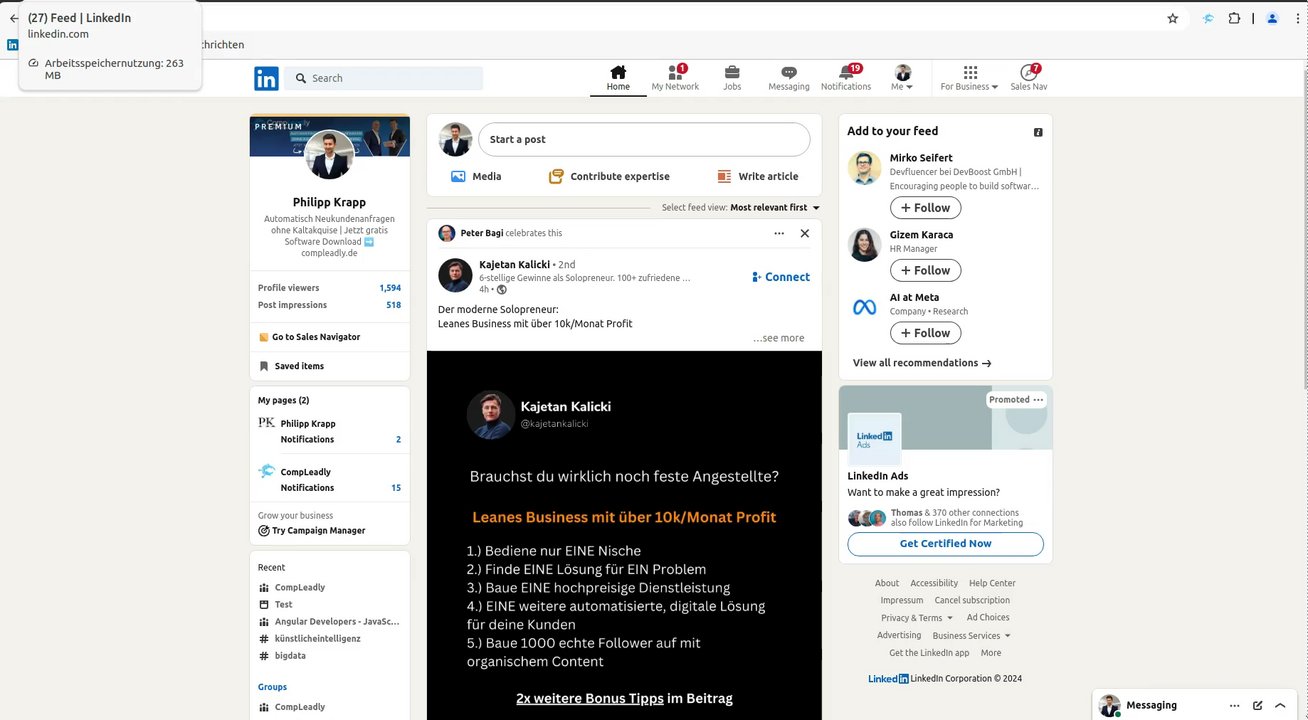Open the Chrome profile avatar icon
The image size is (1308, 720).
pyautogui.click(x=1272, y=18)
